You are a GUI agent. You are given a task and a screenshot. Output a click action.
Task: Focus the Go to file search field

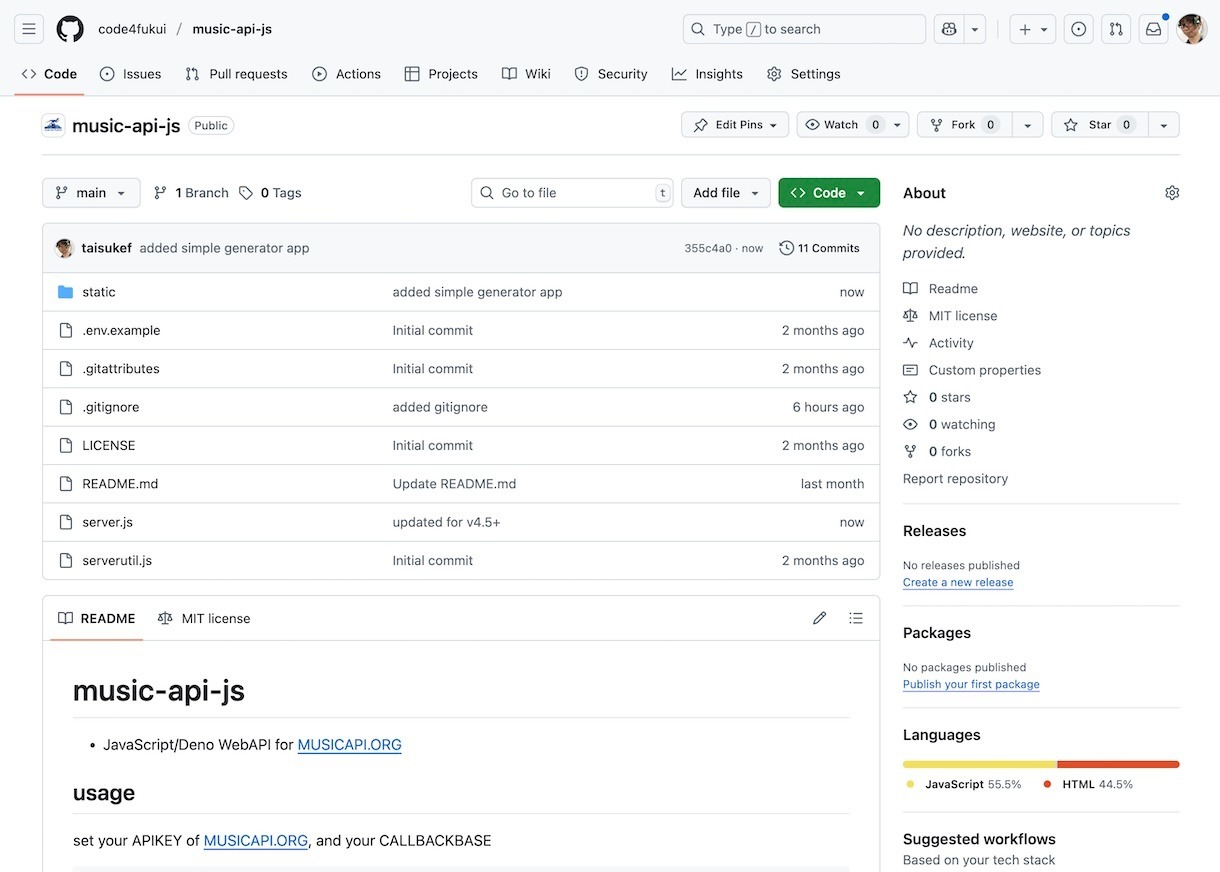tap(573, 193)
